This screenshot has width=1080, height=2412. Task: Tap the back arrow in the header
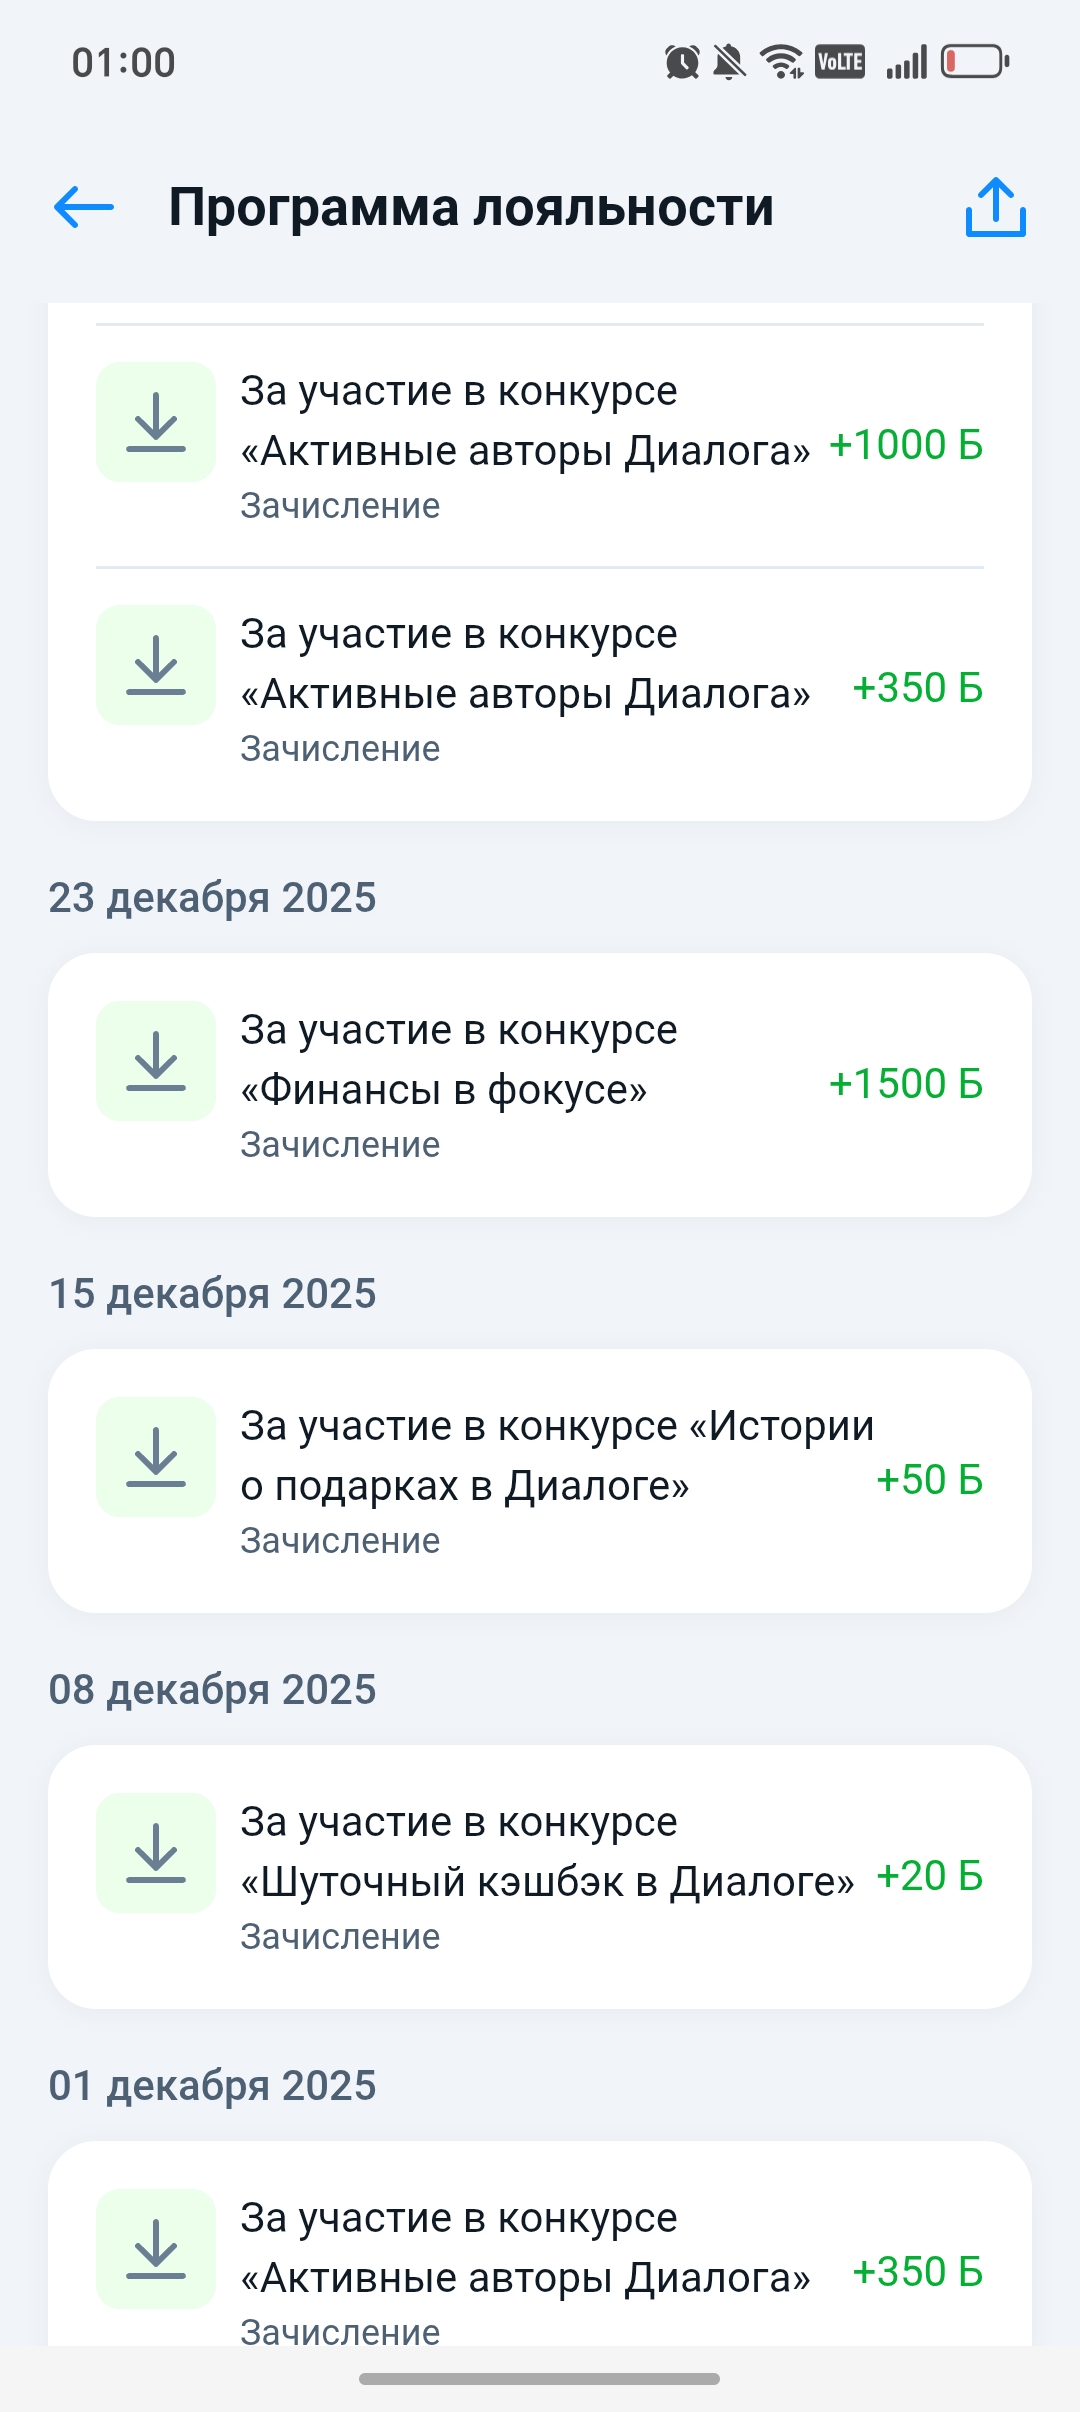pyautogui.click(x=84, y=207)
